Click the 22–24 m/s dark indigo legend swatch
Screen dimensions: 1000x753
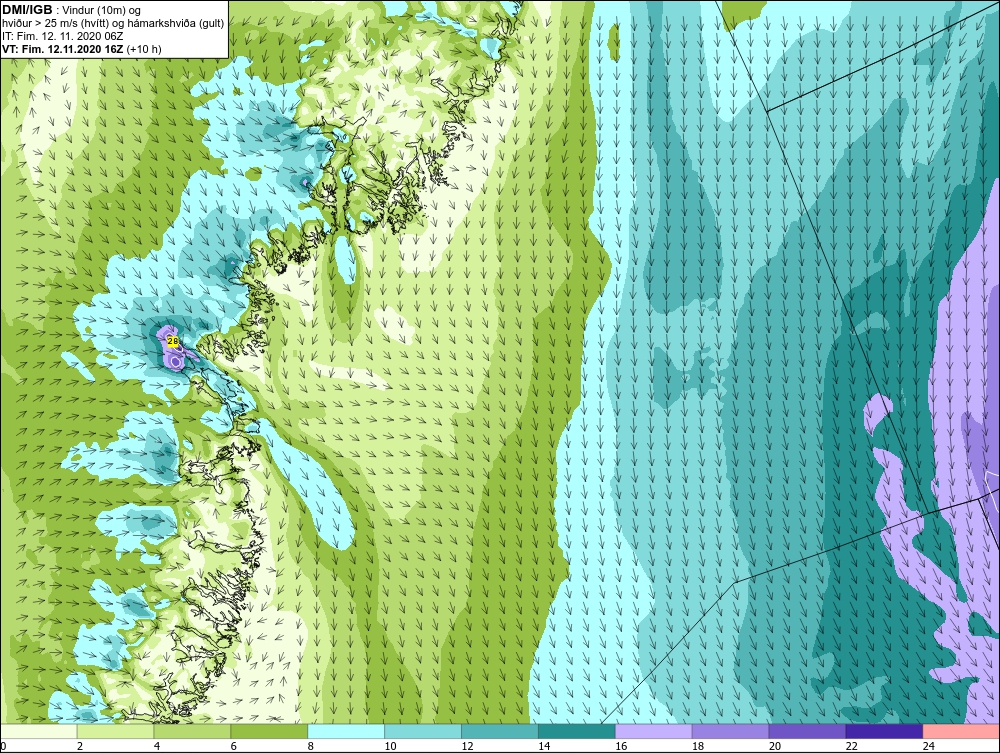click(x=884, y=731)
